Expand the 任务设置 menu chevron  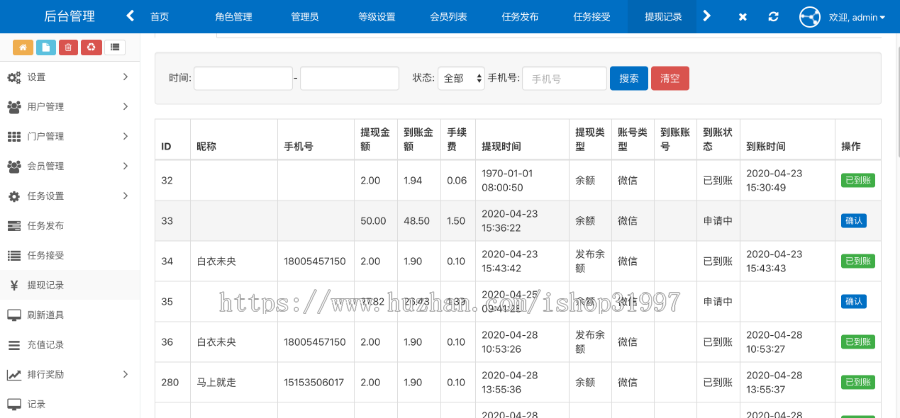pos(126,196)
